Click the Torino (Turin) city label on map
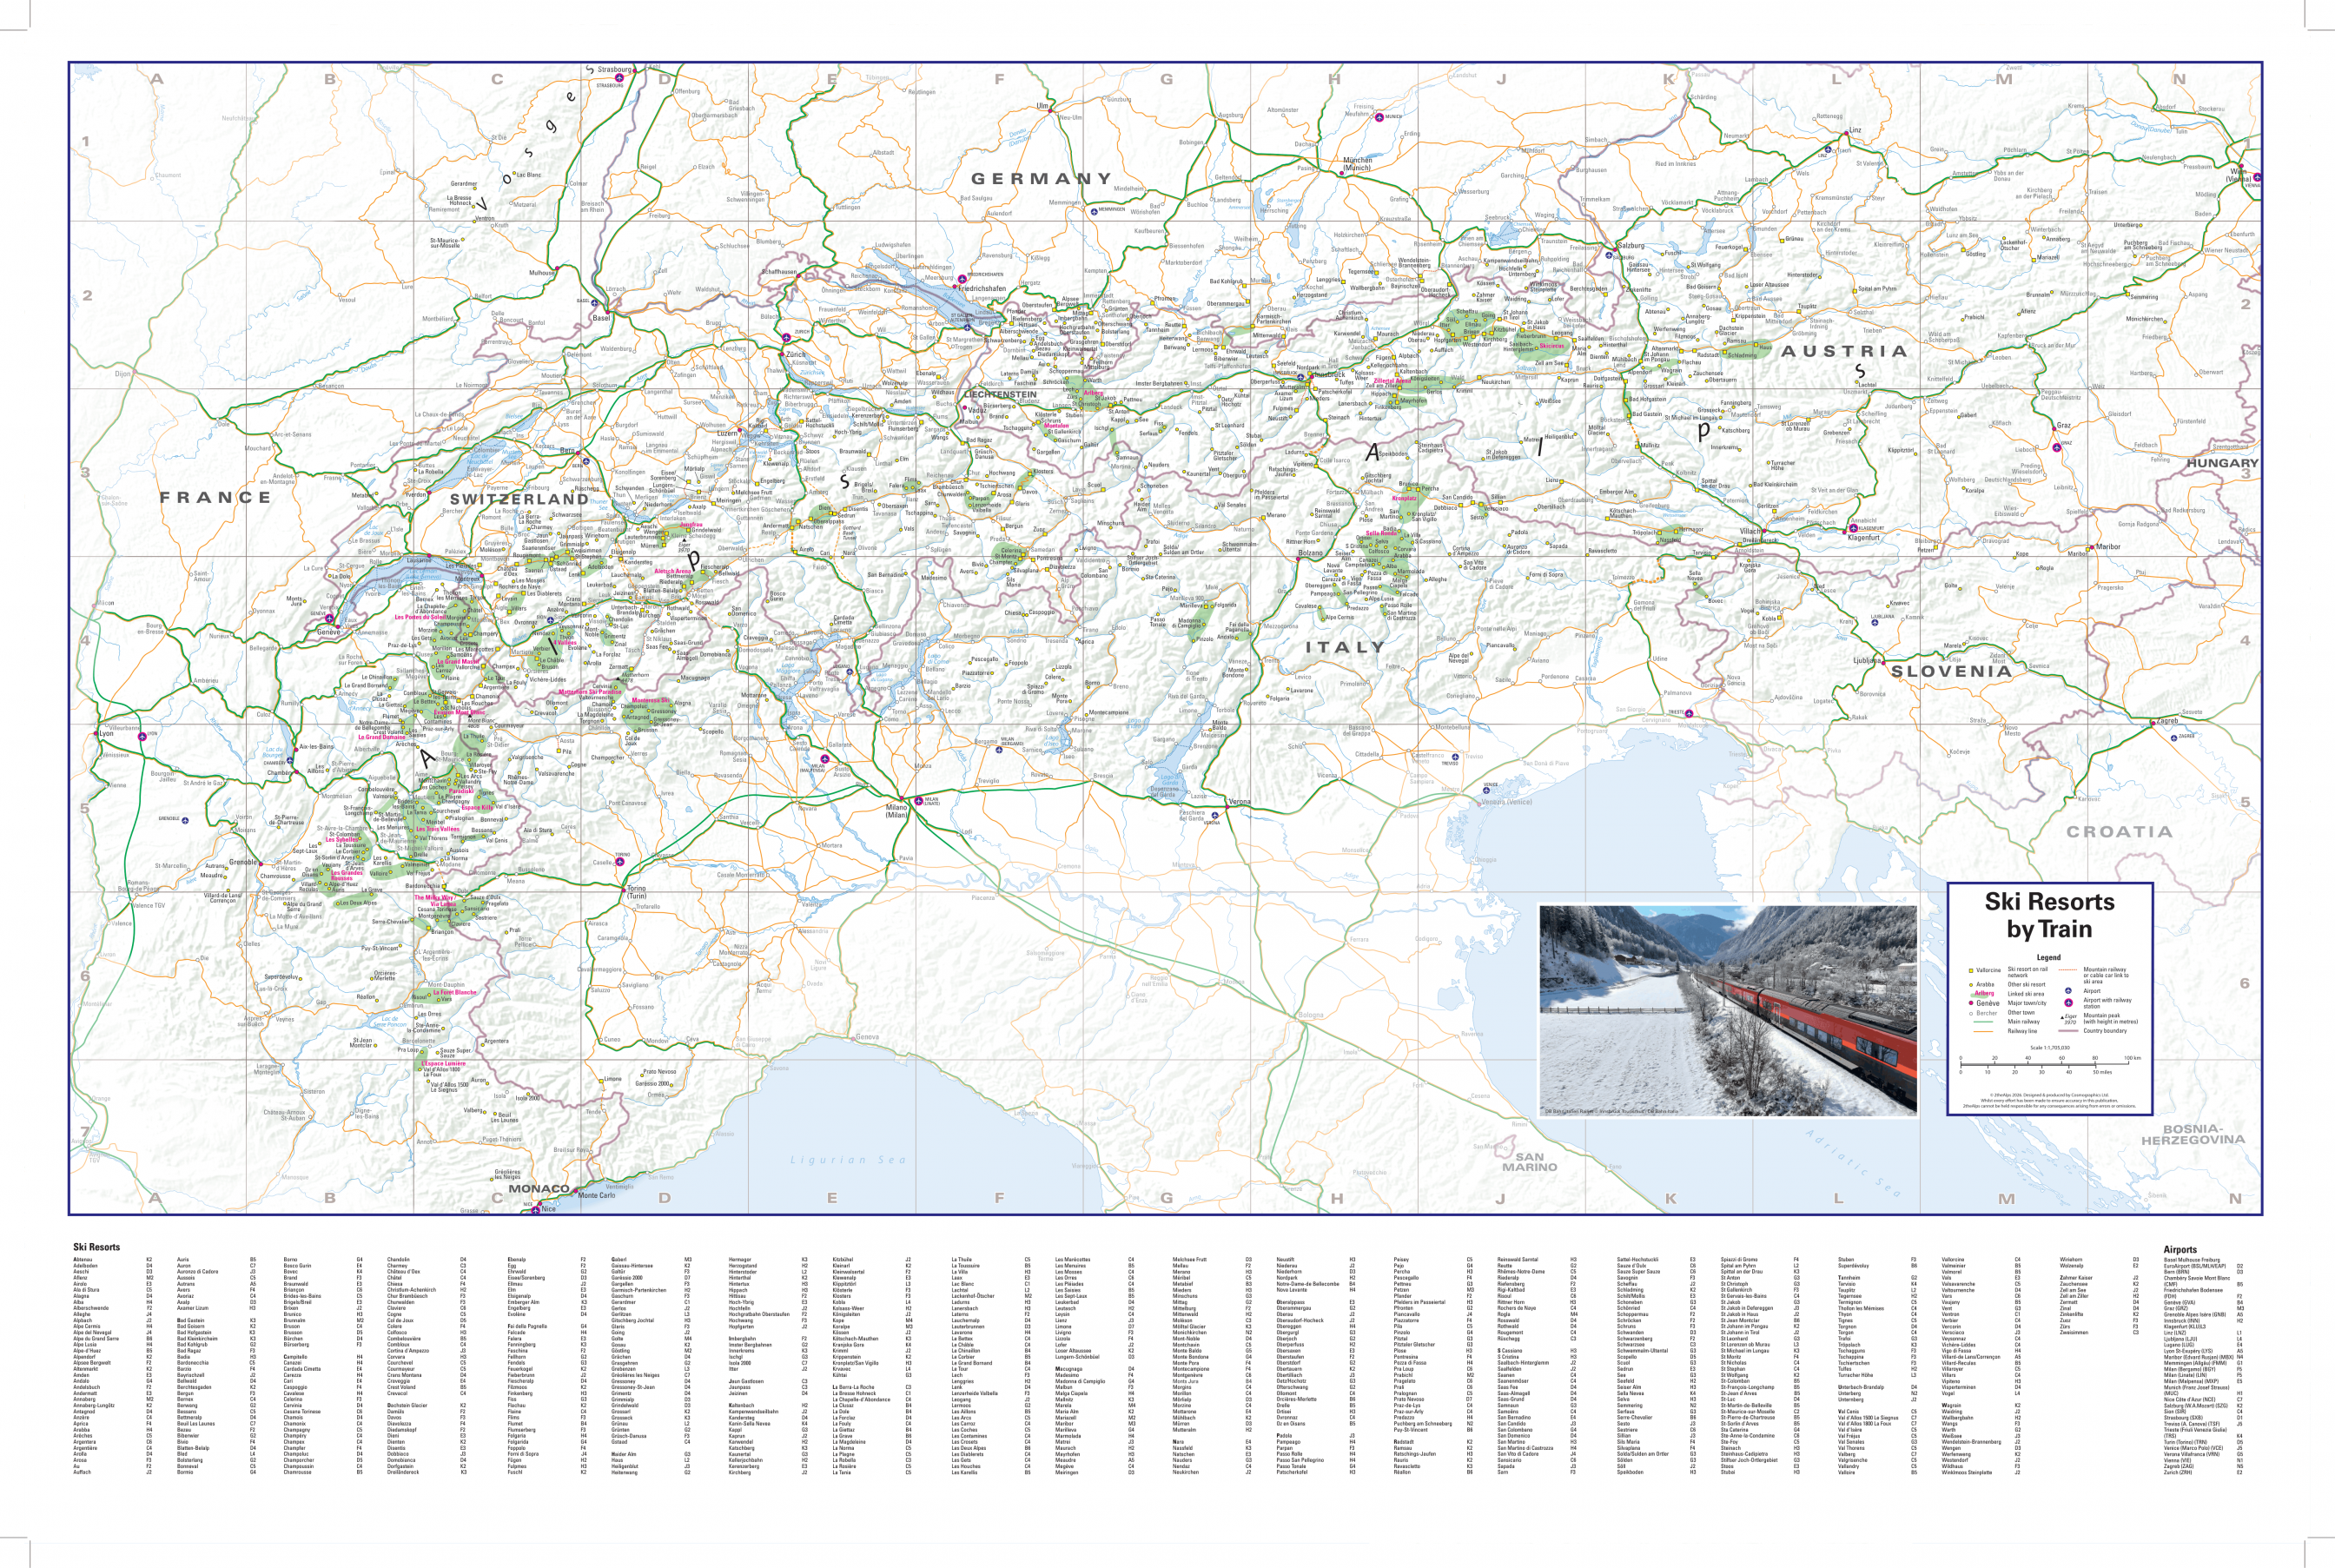Viewport: 2335px width, 1568px height. [636, 892]
